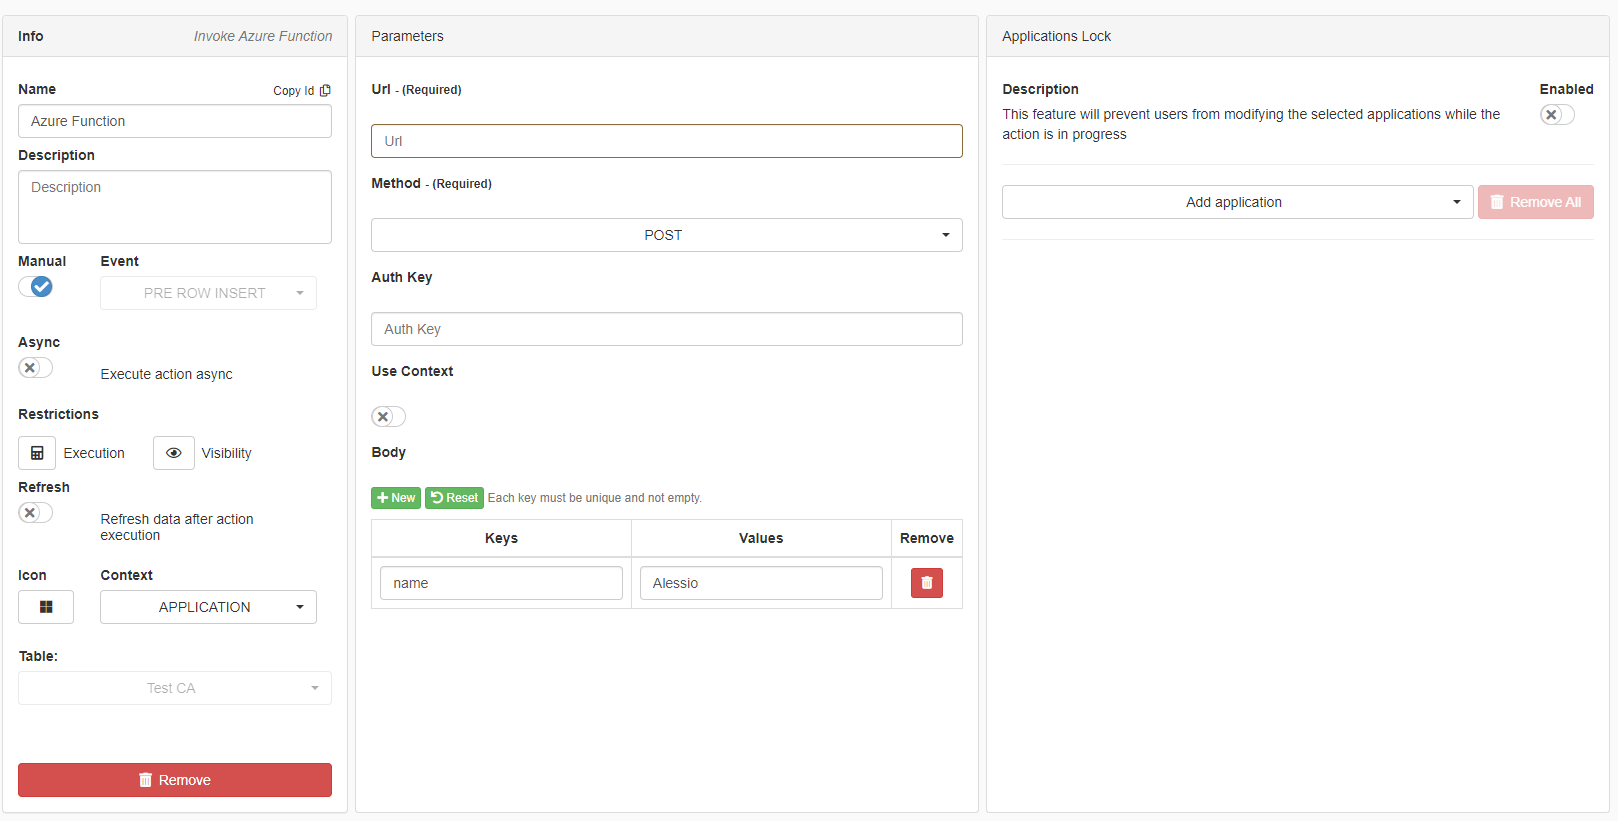Enable the Async execution toggle
Viewport: 1618px width, 821px height.
click(x=36, y=368)
